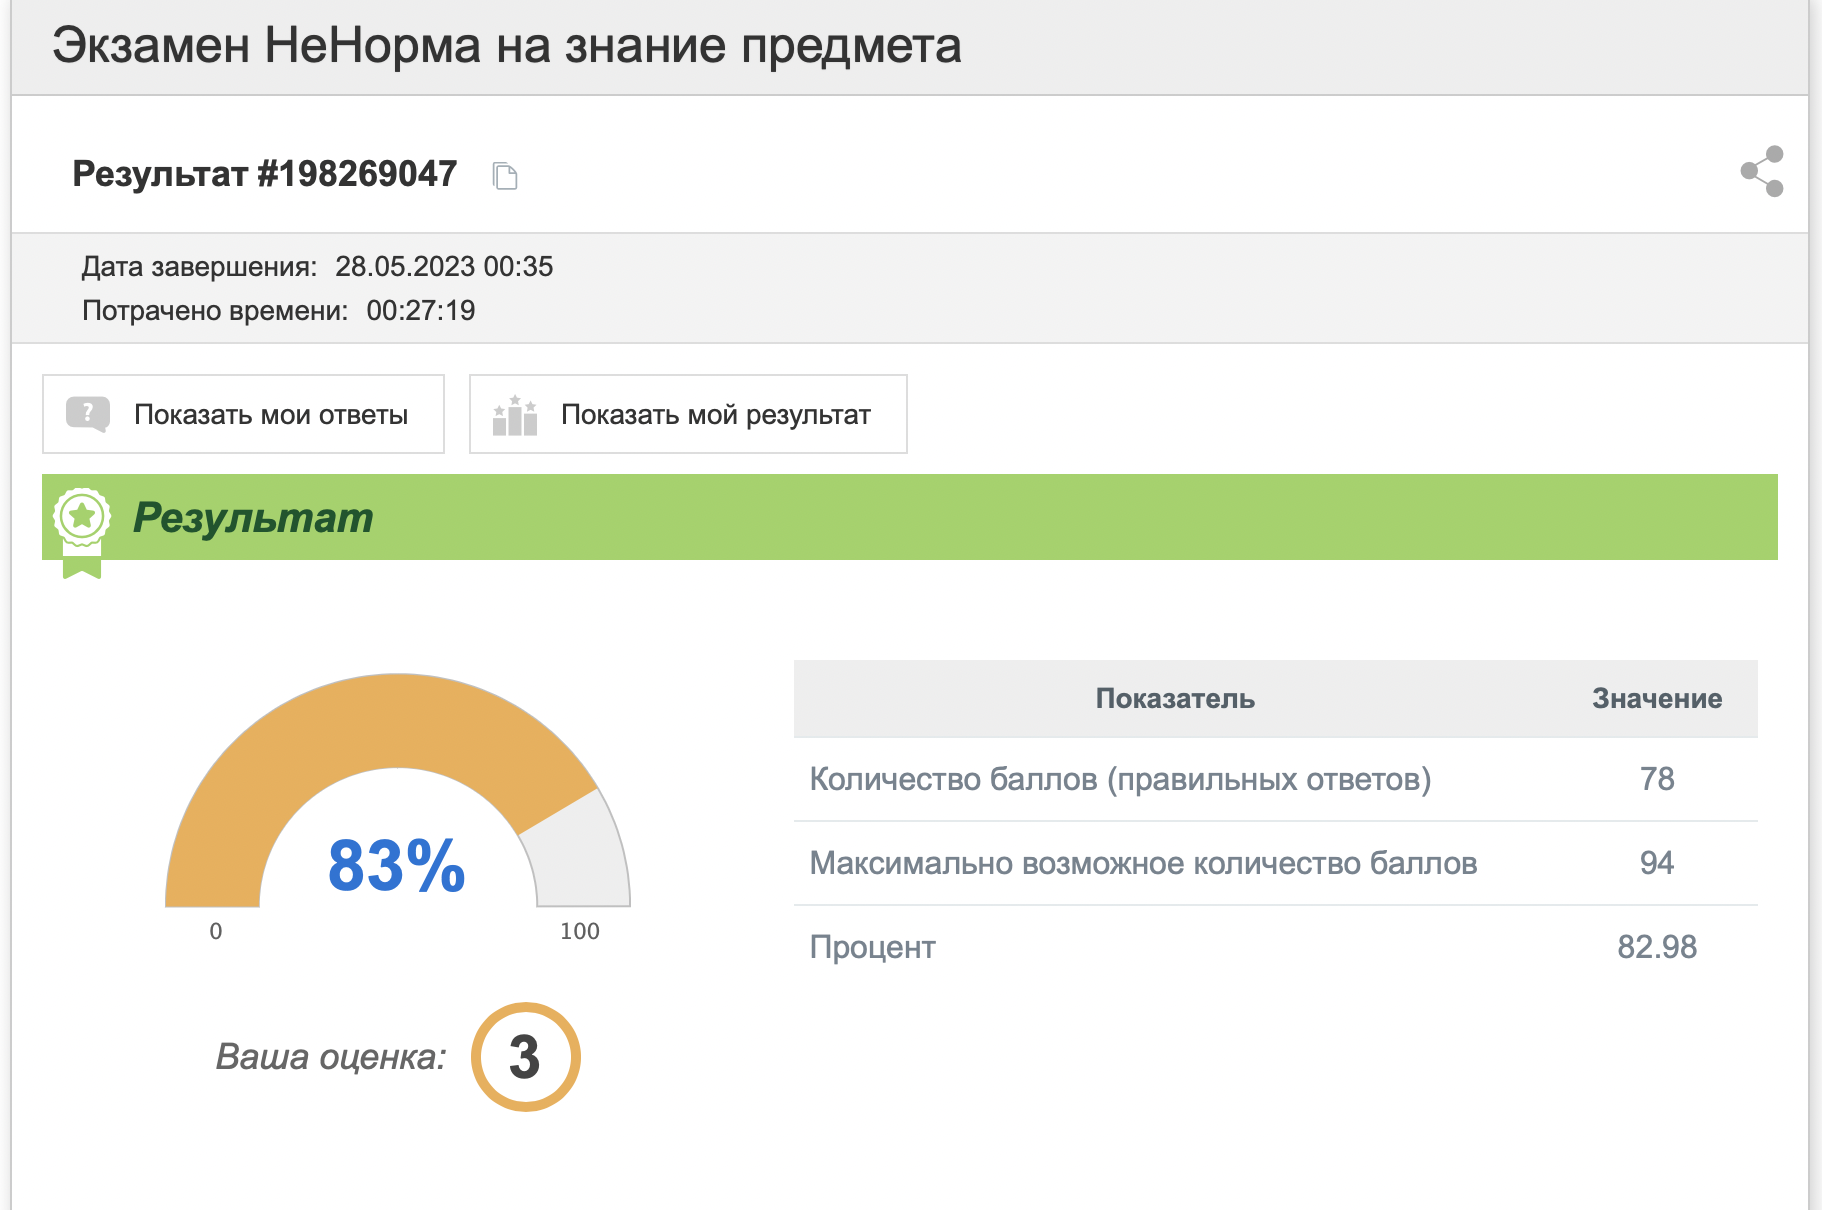
Task: Click the maximum score value 94
Action: tap(1657, 864)
